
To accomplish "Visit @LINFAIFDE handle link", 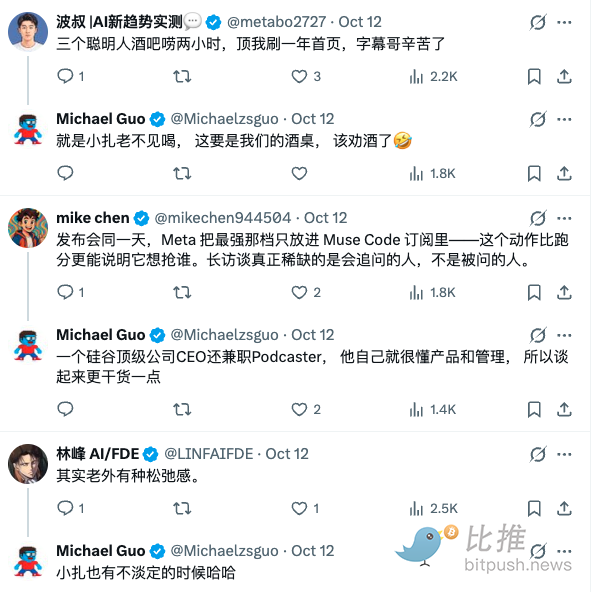I will 209,454.
